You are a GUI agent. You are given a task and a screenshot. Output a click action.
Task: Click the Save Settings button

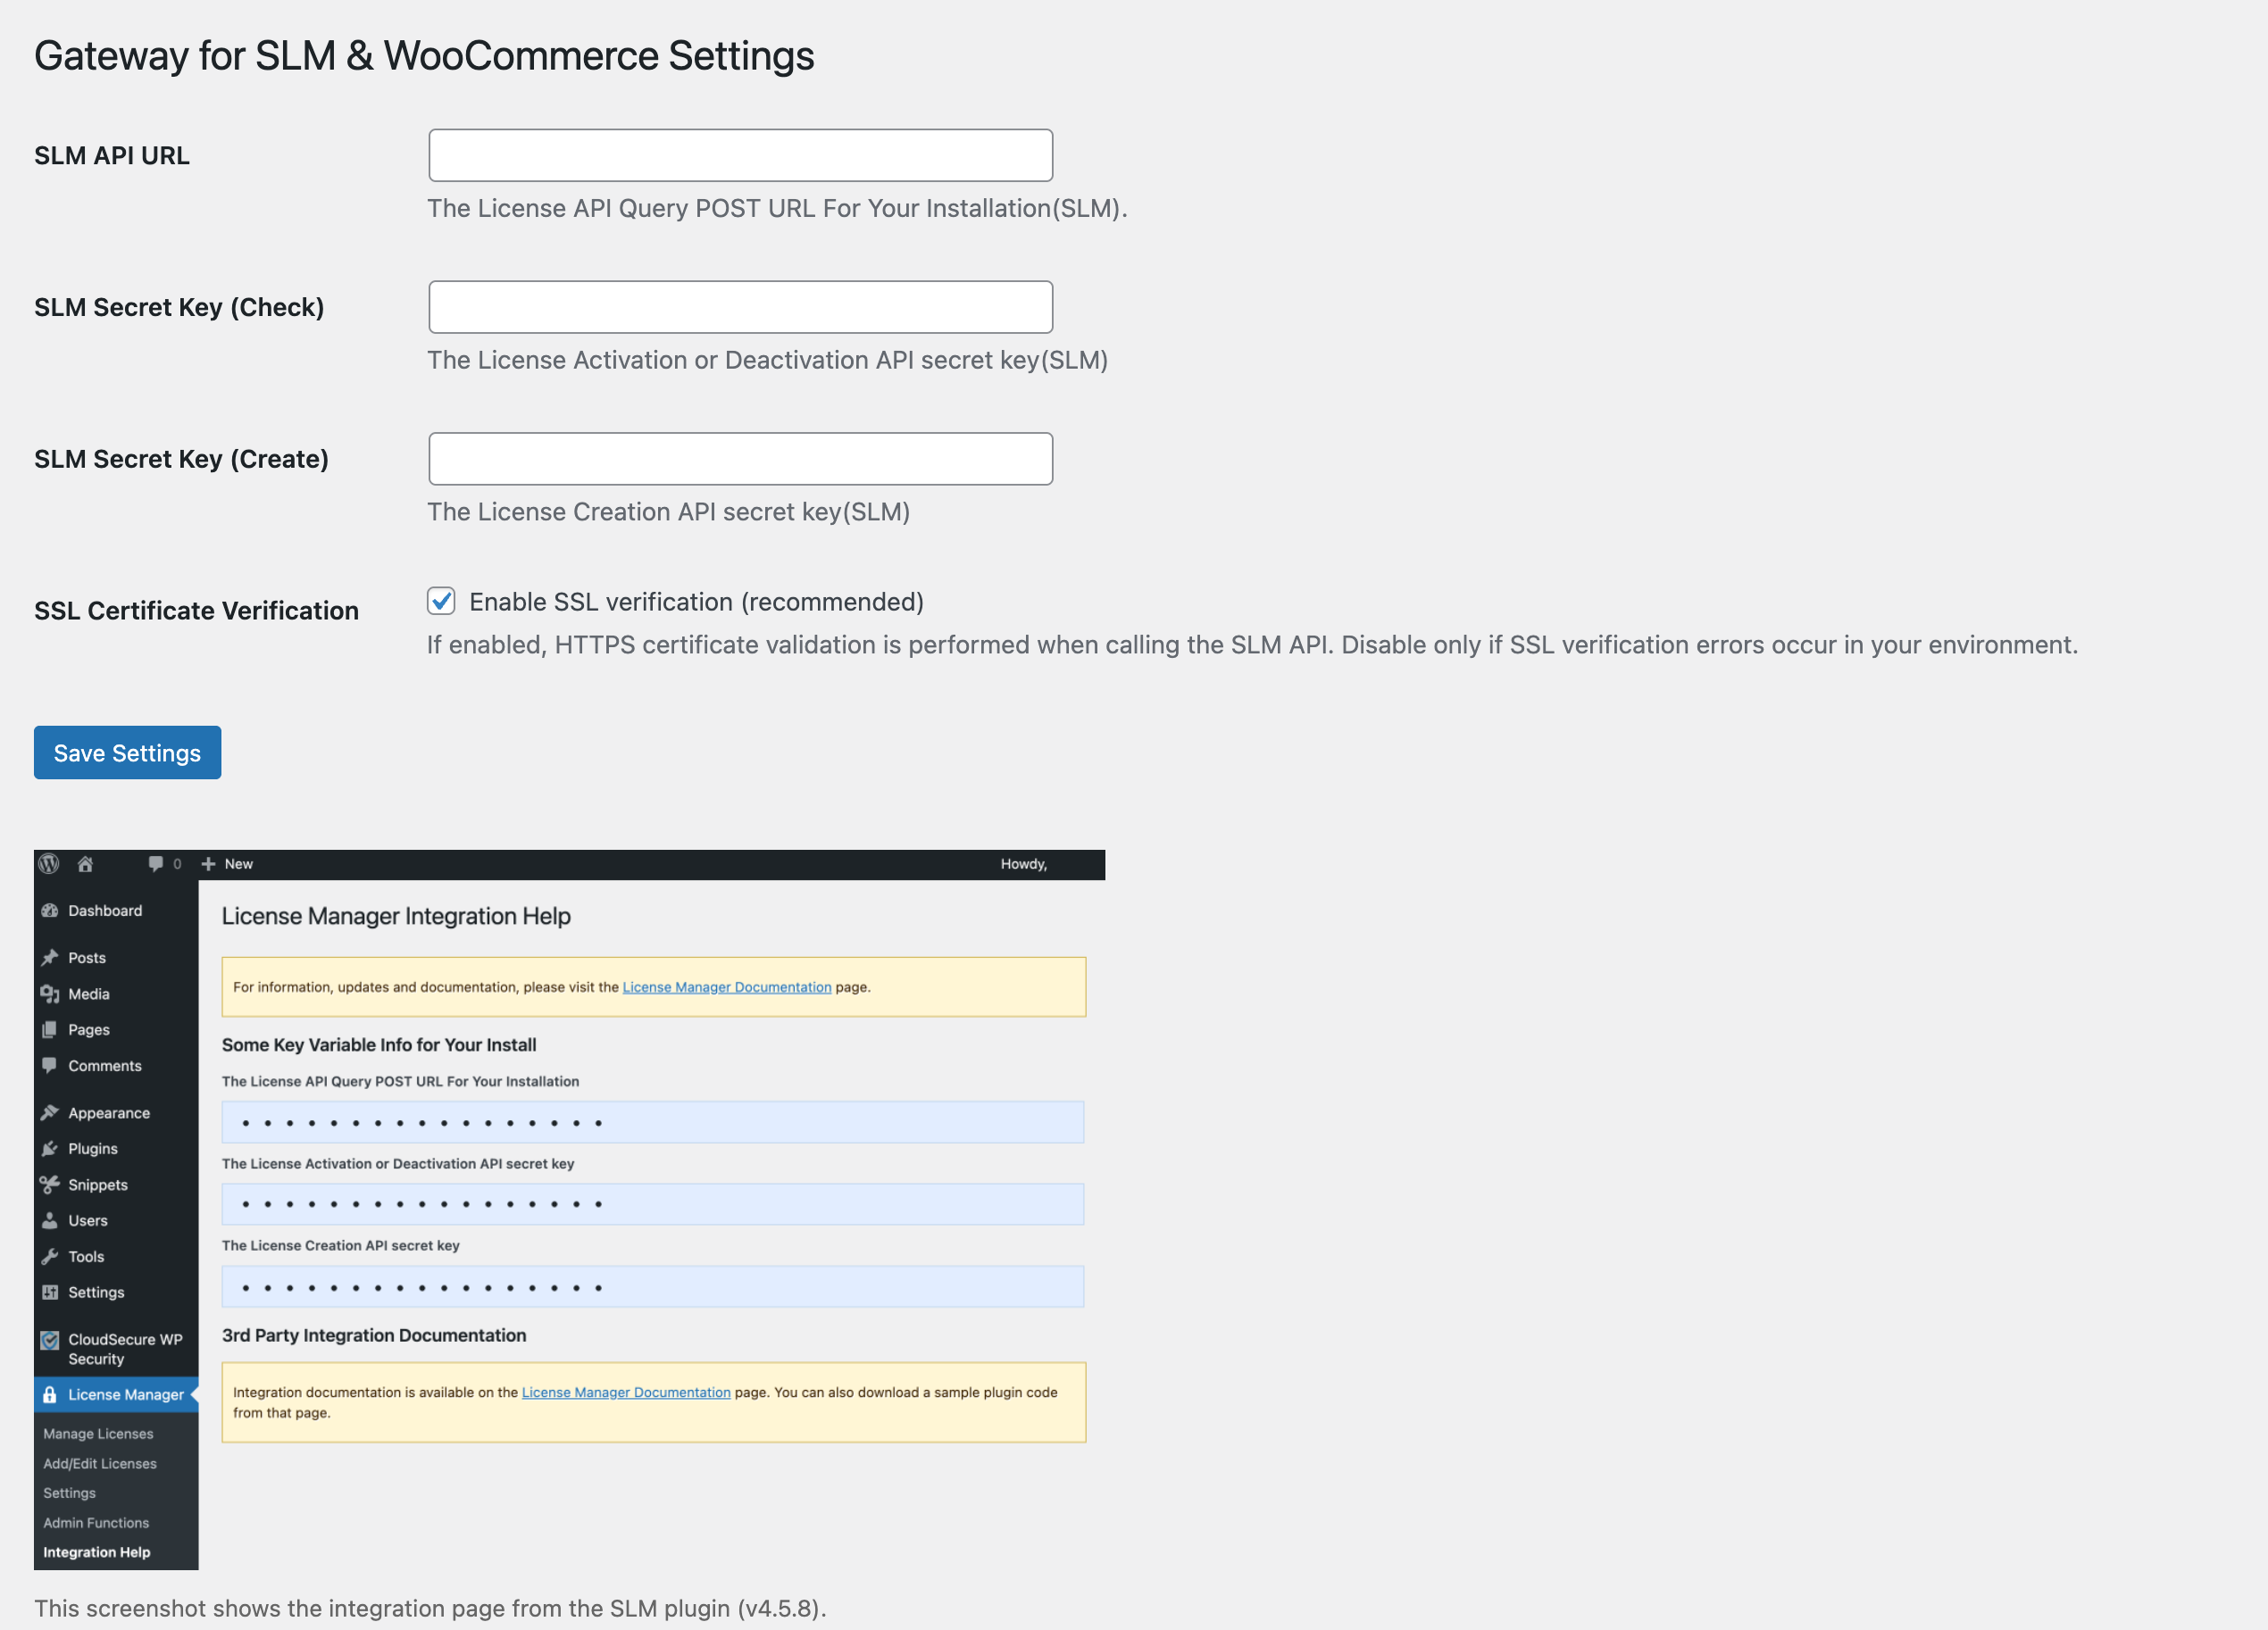[127, 753]
